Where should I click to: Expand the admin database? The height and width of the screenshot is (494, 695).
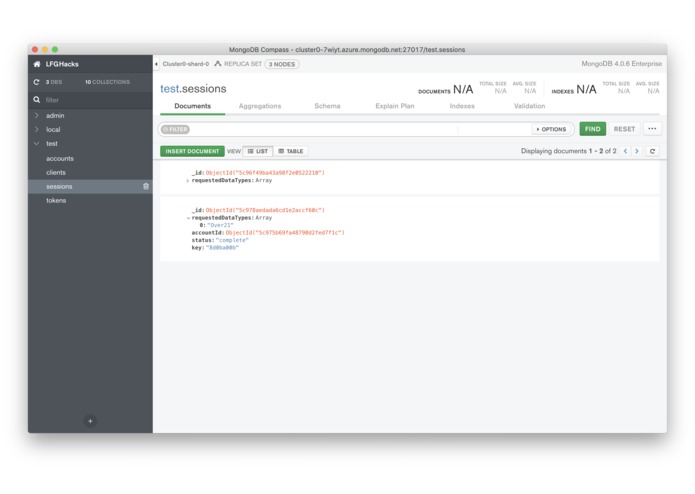[36, 115]
